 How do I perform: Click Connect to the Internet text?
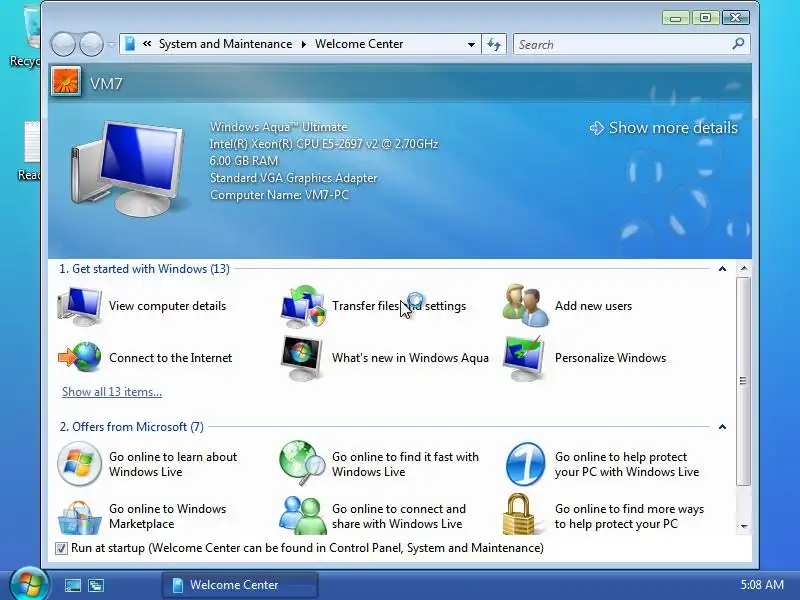170,358
